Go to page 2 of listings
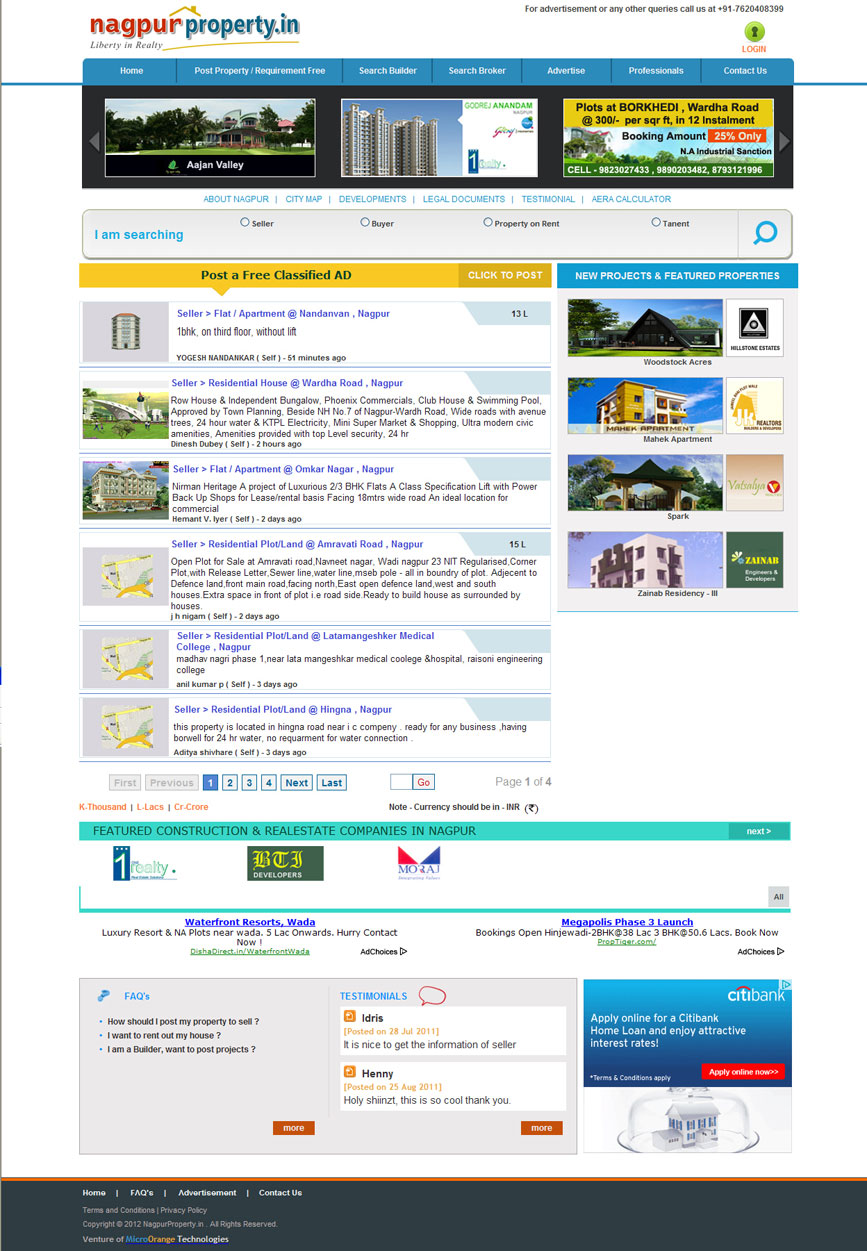Image resolution: width=867 pixels, height=1251 pixels. (230, 783)
